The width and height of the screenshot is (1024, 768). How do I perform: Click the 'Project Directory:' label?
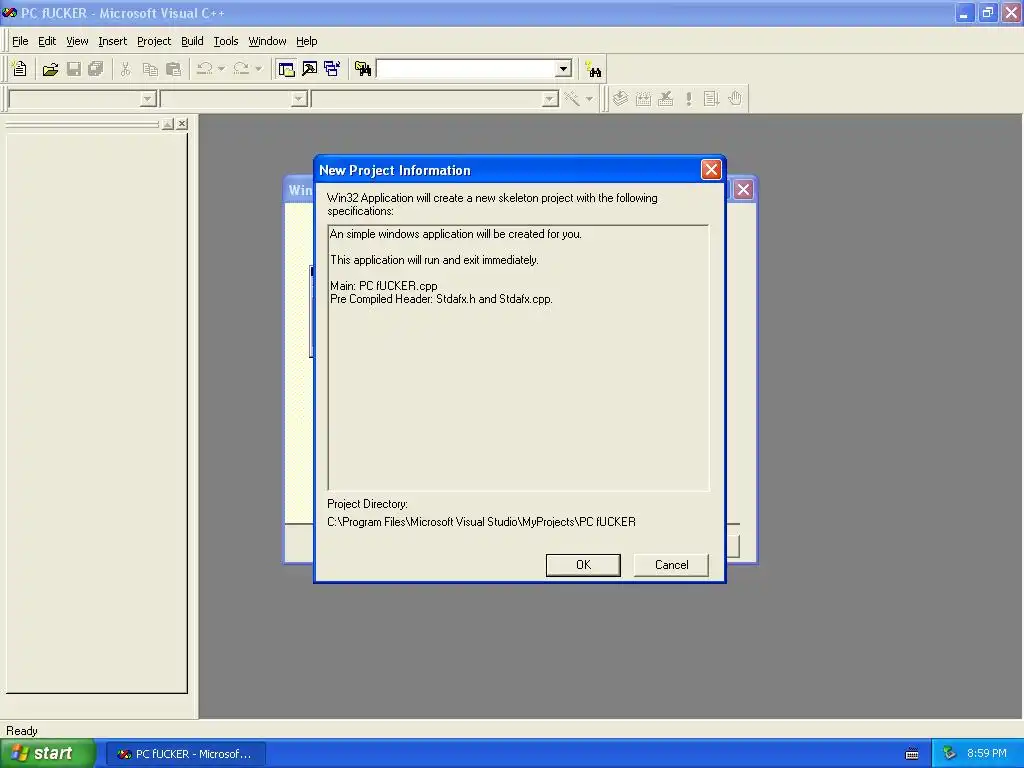point(367,504)
